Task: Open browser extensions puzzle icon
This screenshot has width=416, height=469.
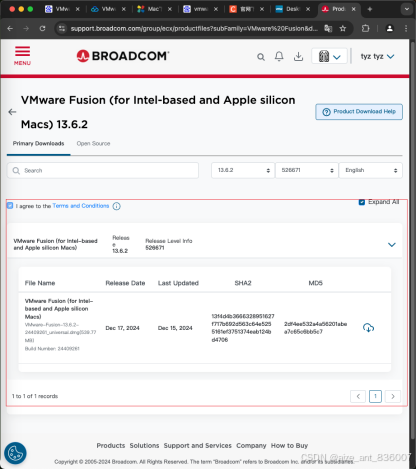Action: 365,29
